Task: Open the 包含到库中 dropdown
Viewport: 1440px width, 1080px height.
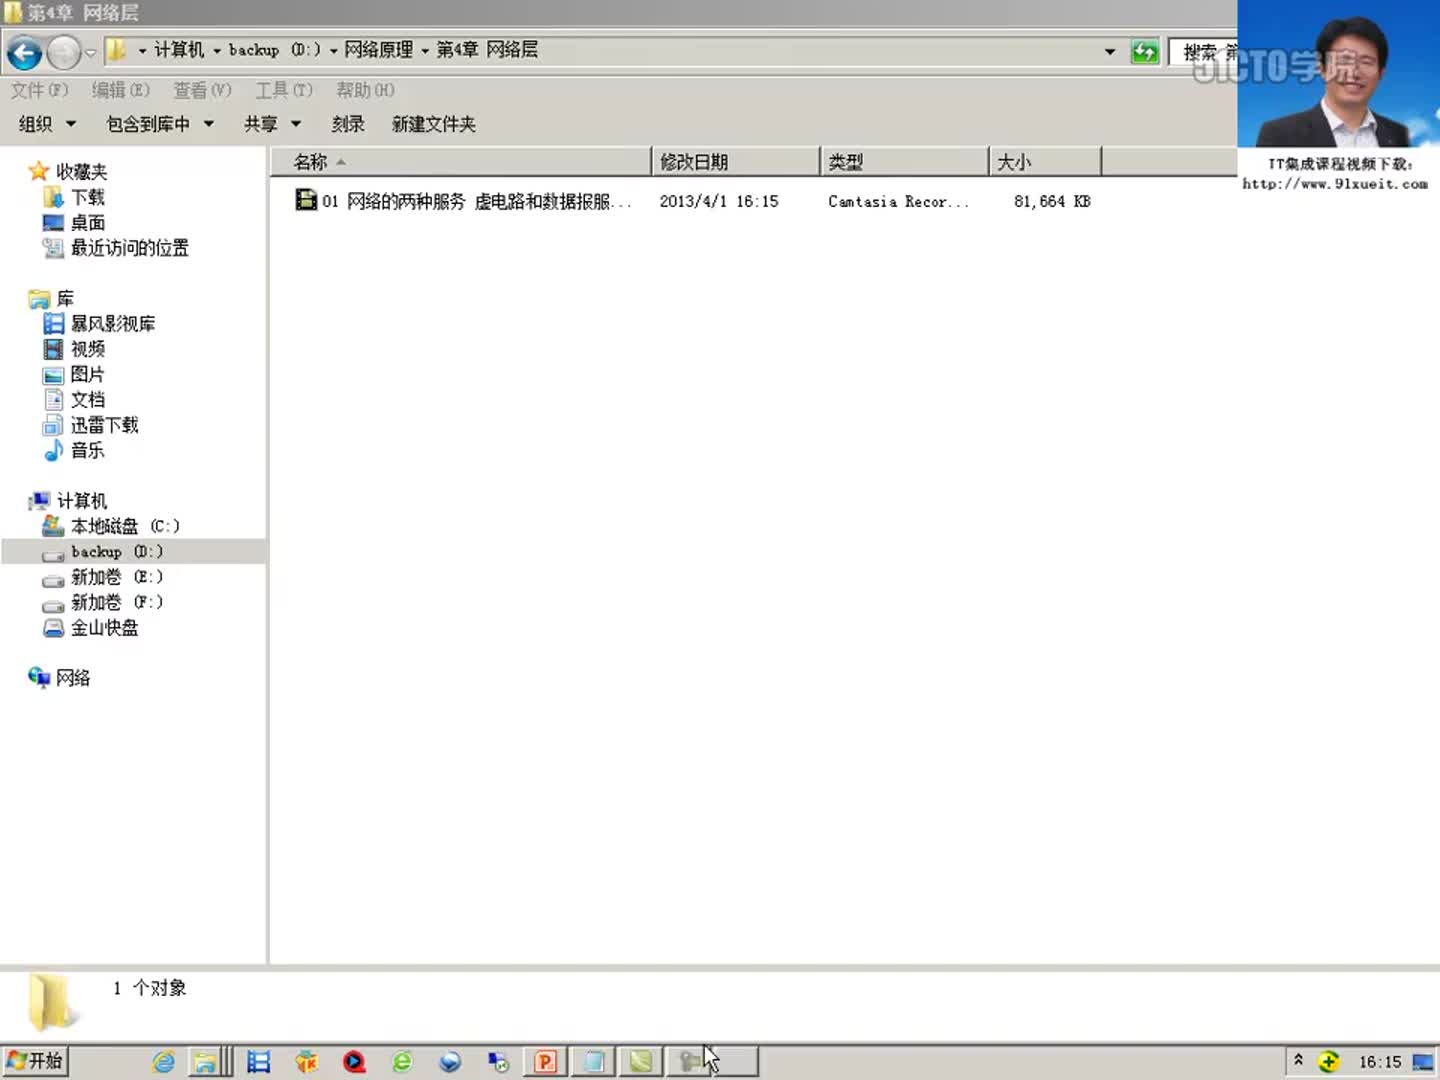Action: pos(160,124)
